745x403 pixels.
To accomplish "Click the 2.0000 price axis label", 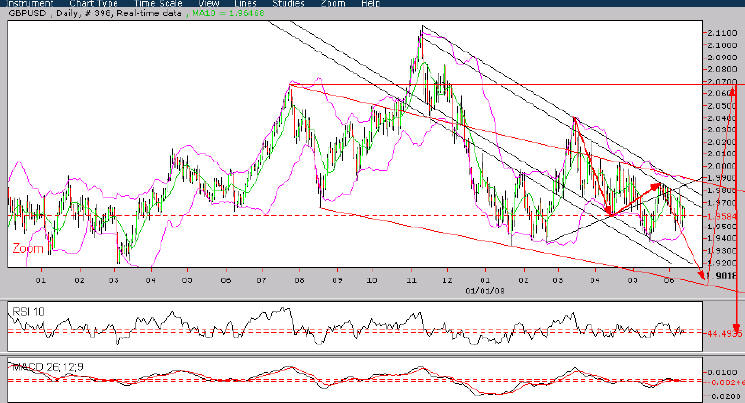I will 722,165.
